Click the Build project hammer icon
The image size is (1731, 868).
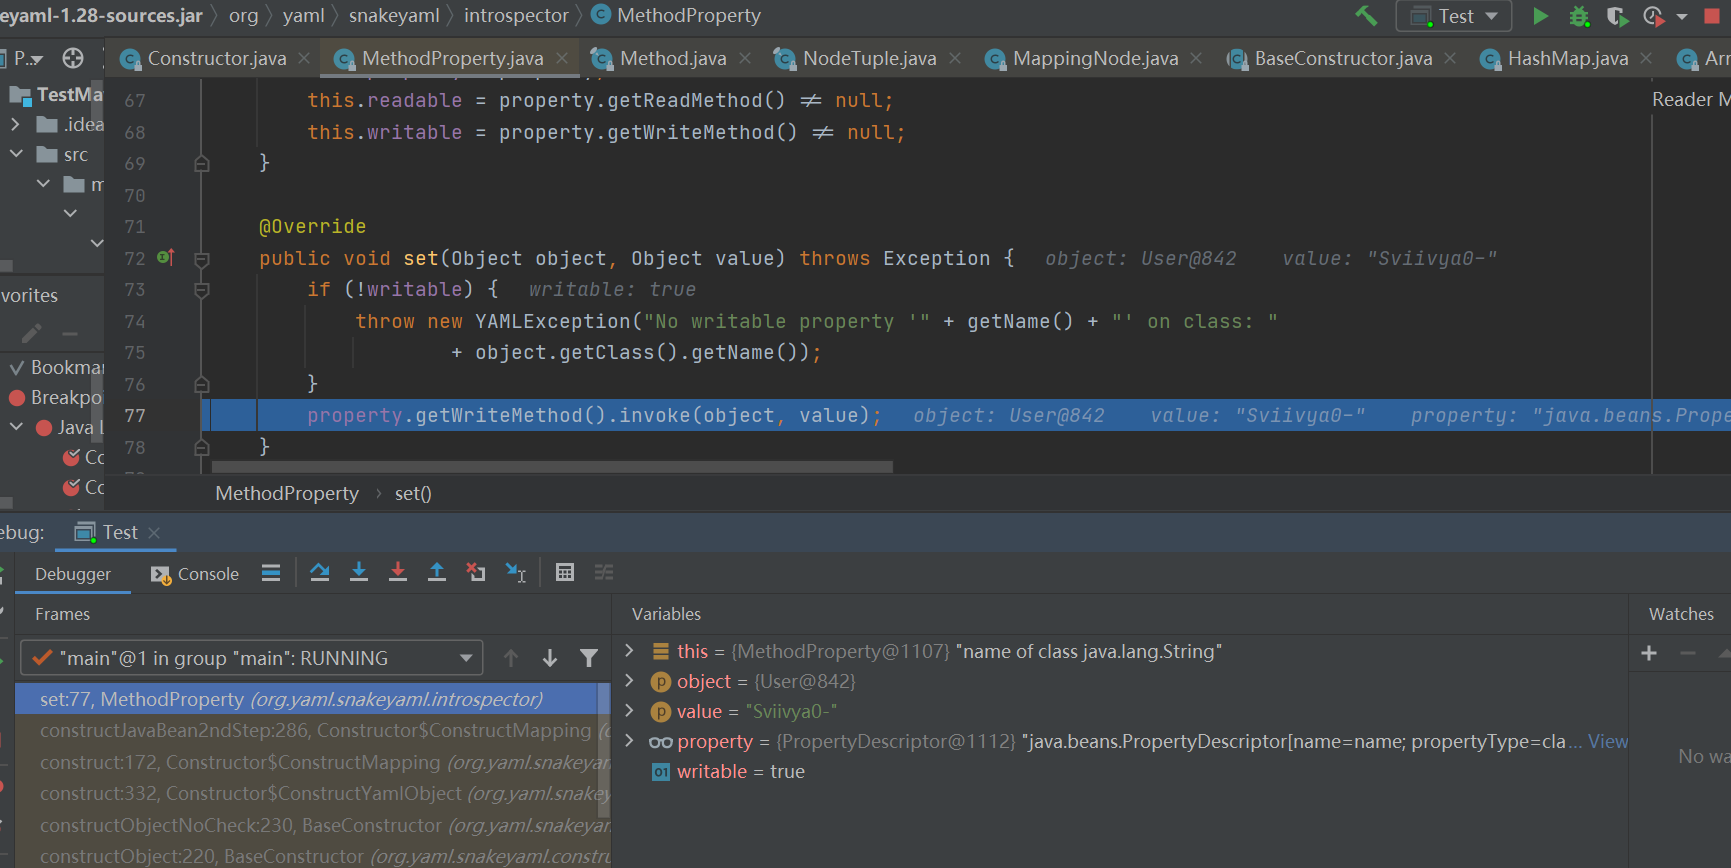pos(1365,16)
